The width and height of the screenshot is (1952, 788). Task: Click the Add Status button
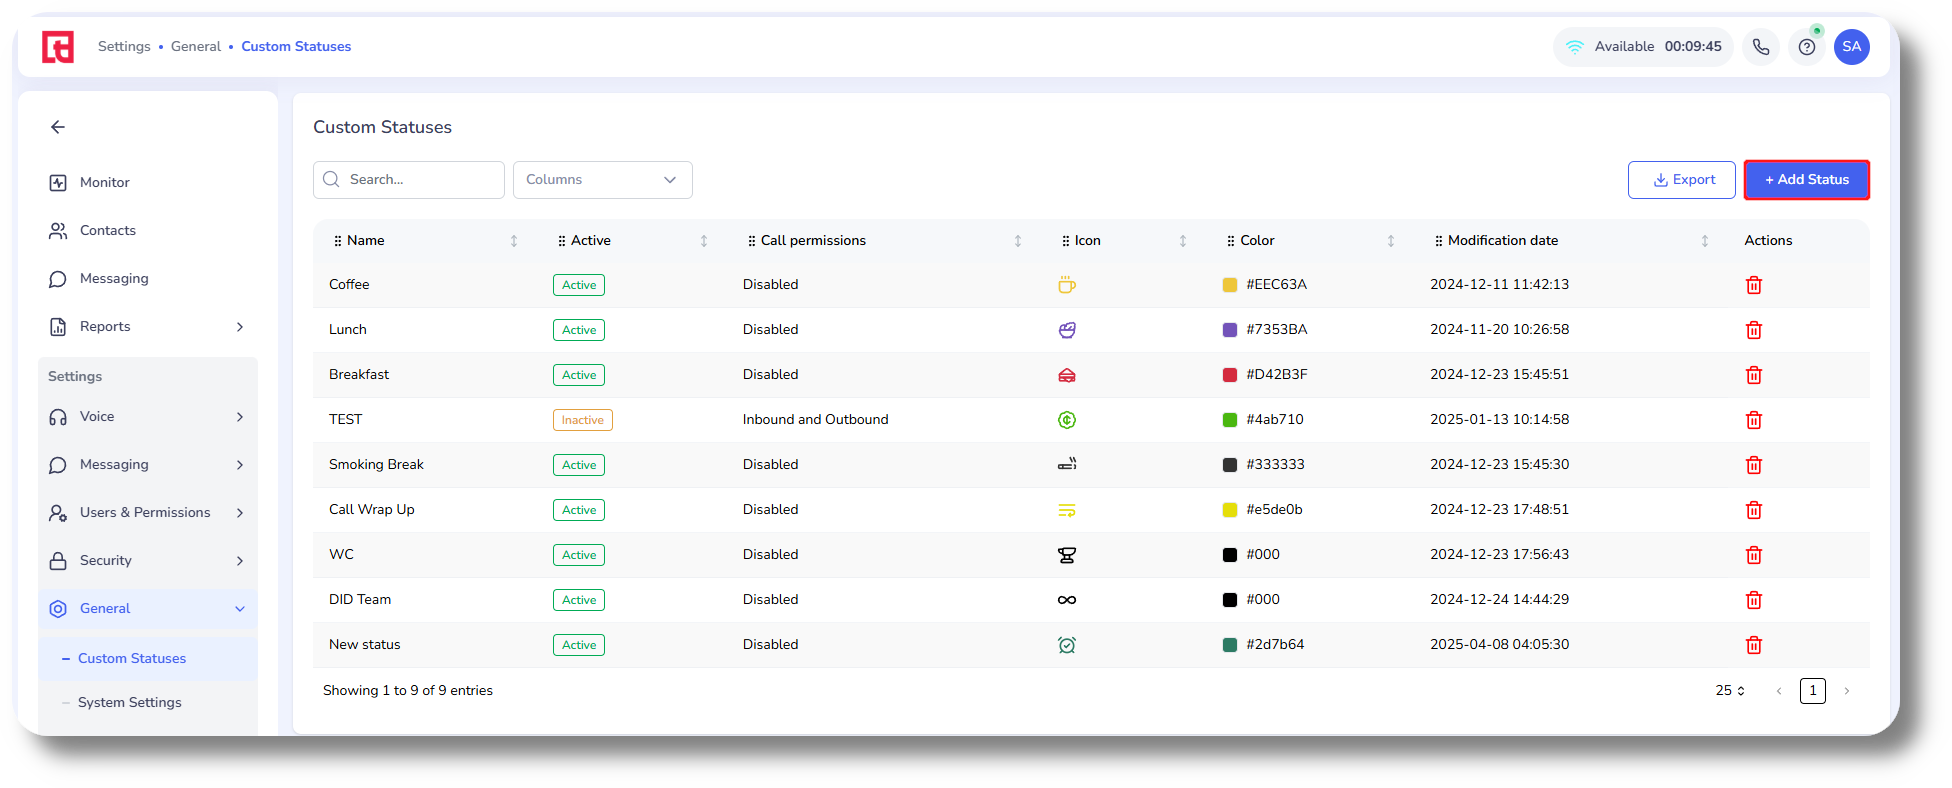[1806, 180]
